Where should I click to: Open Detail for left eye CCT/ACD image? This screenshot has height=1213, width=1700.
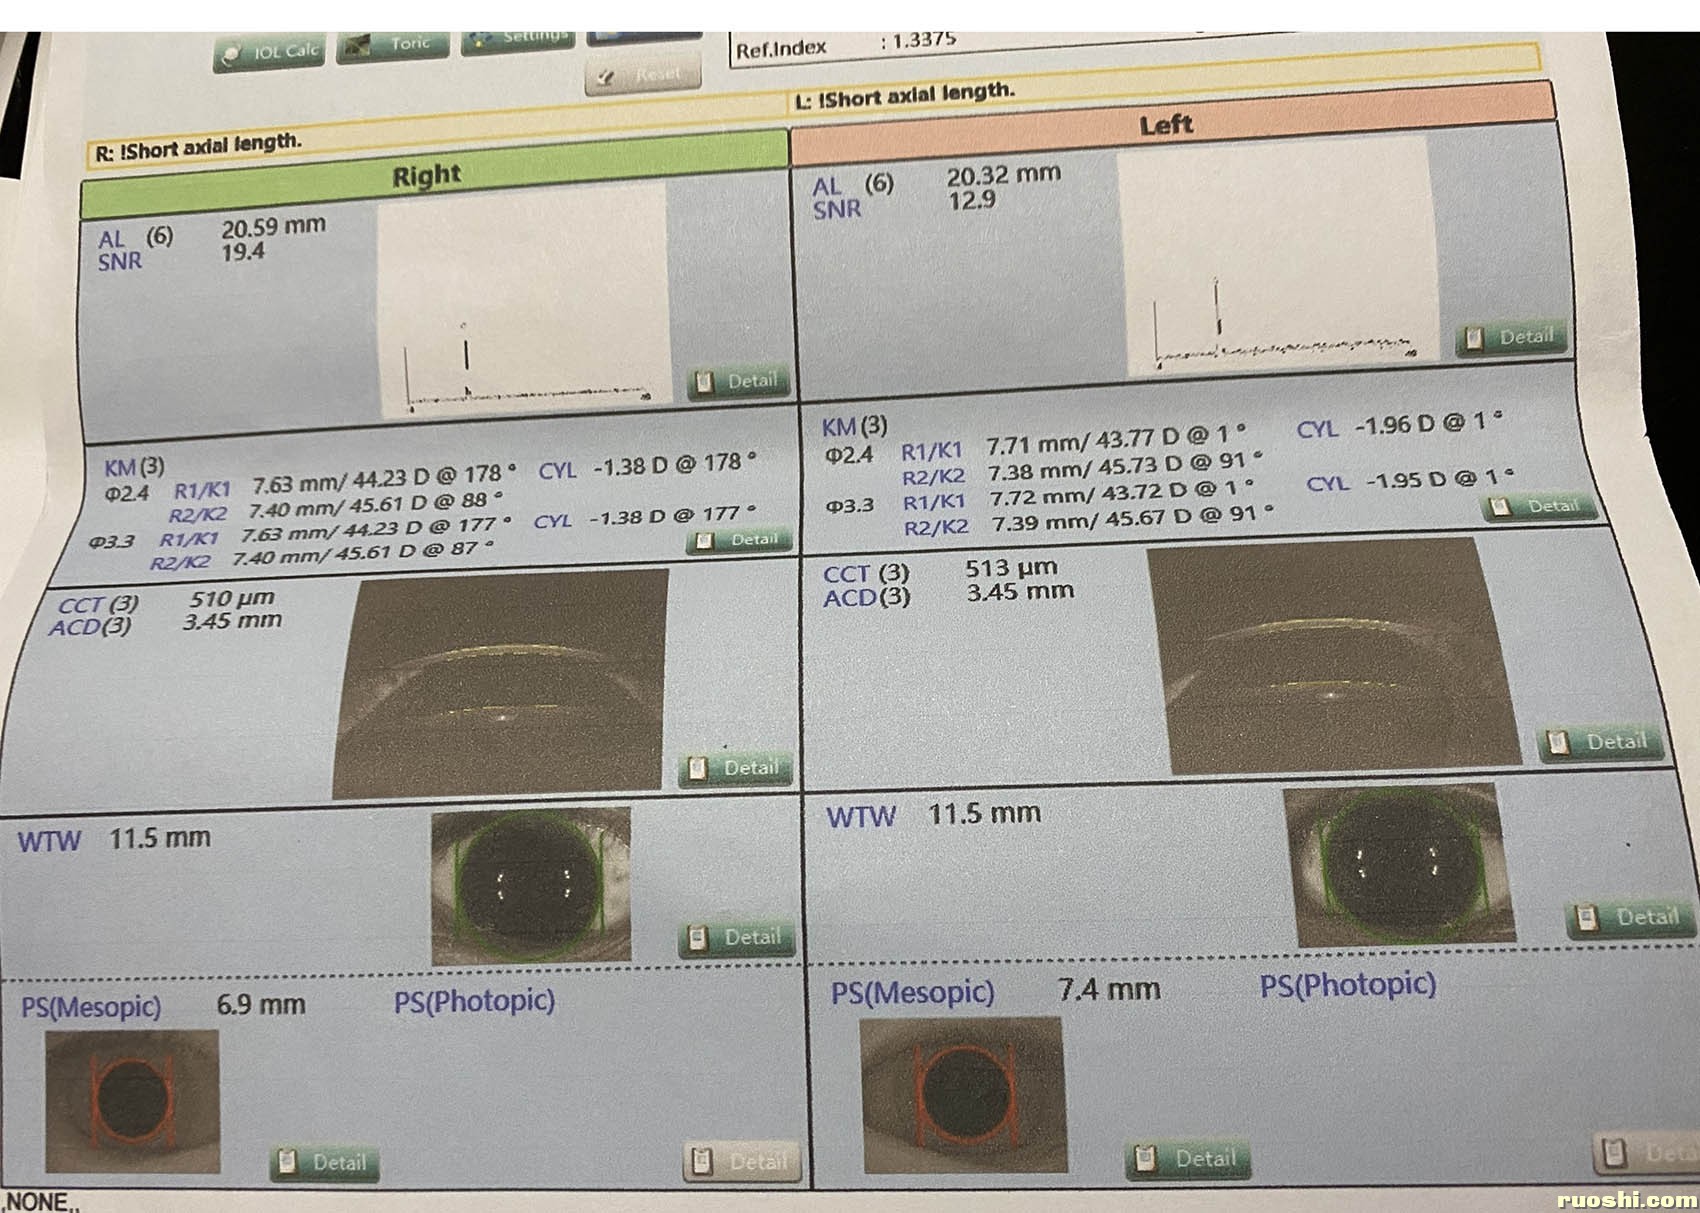1602,743
